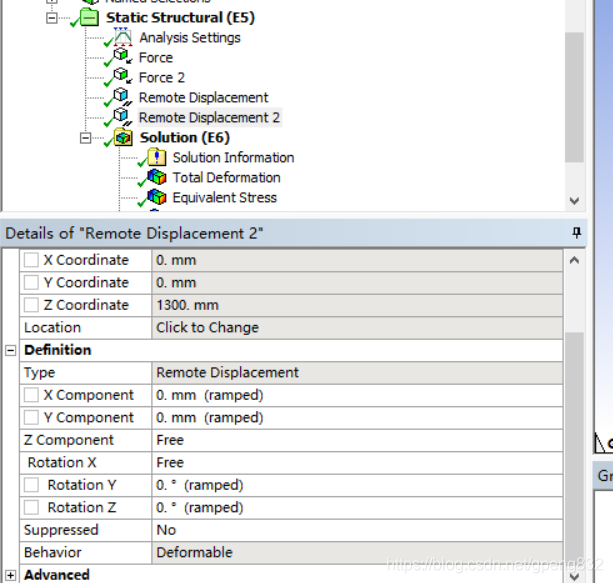Select the Force 2 tree item
This screenshot has width=613, height=583.
pos(161,77)
